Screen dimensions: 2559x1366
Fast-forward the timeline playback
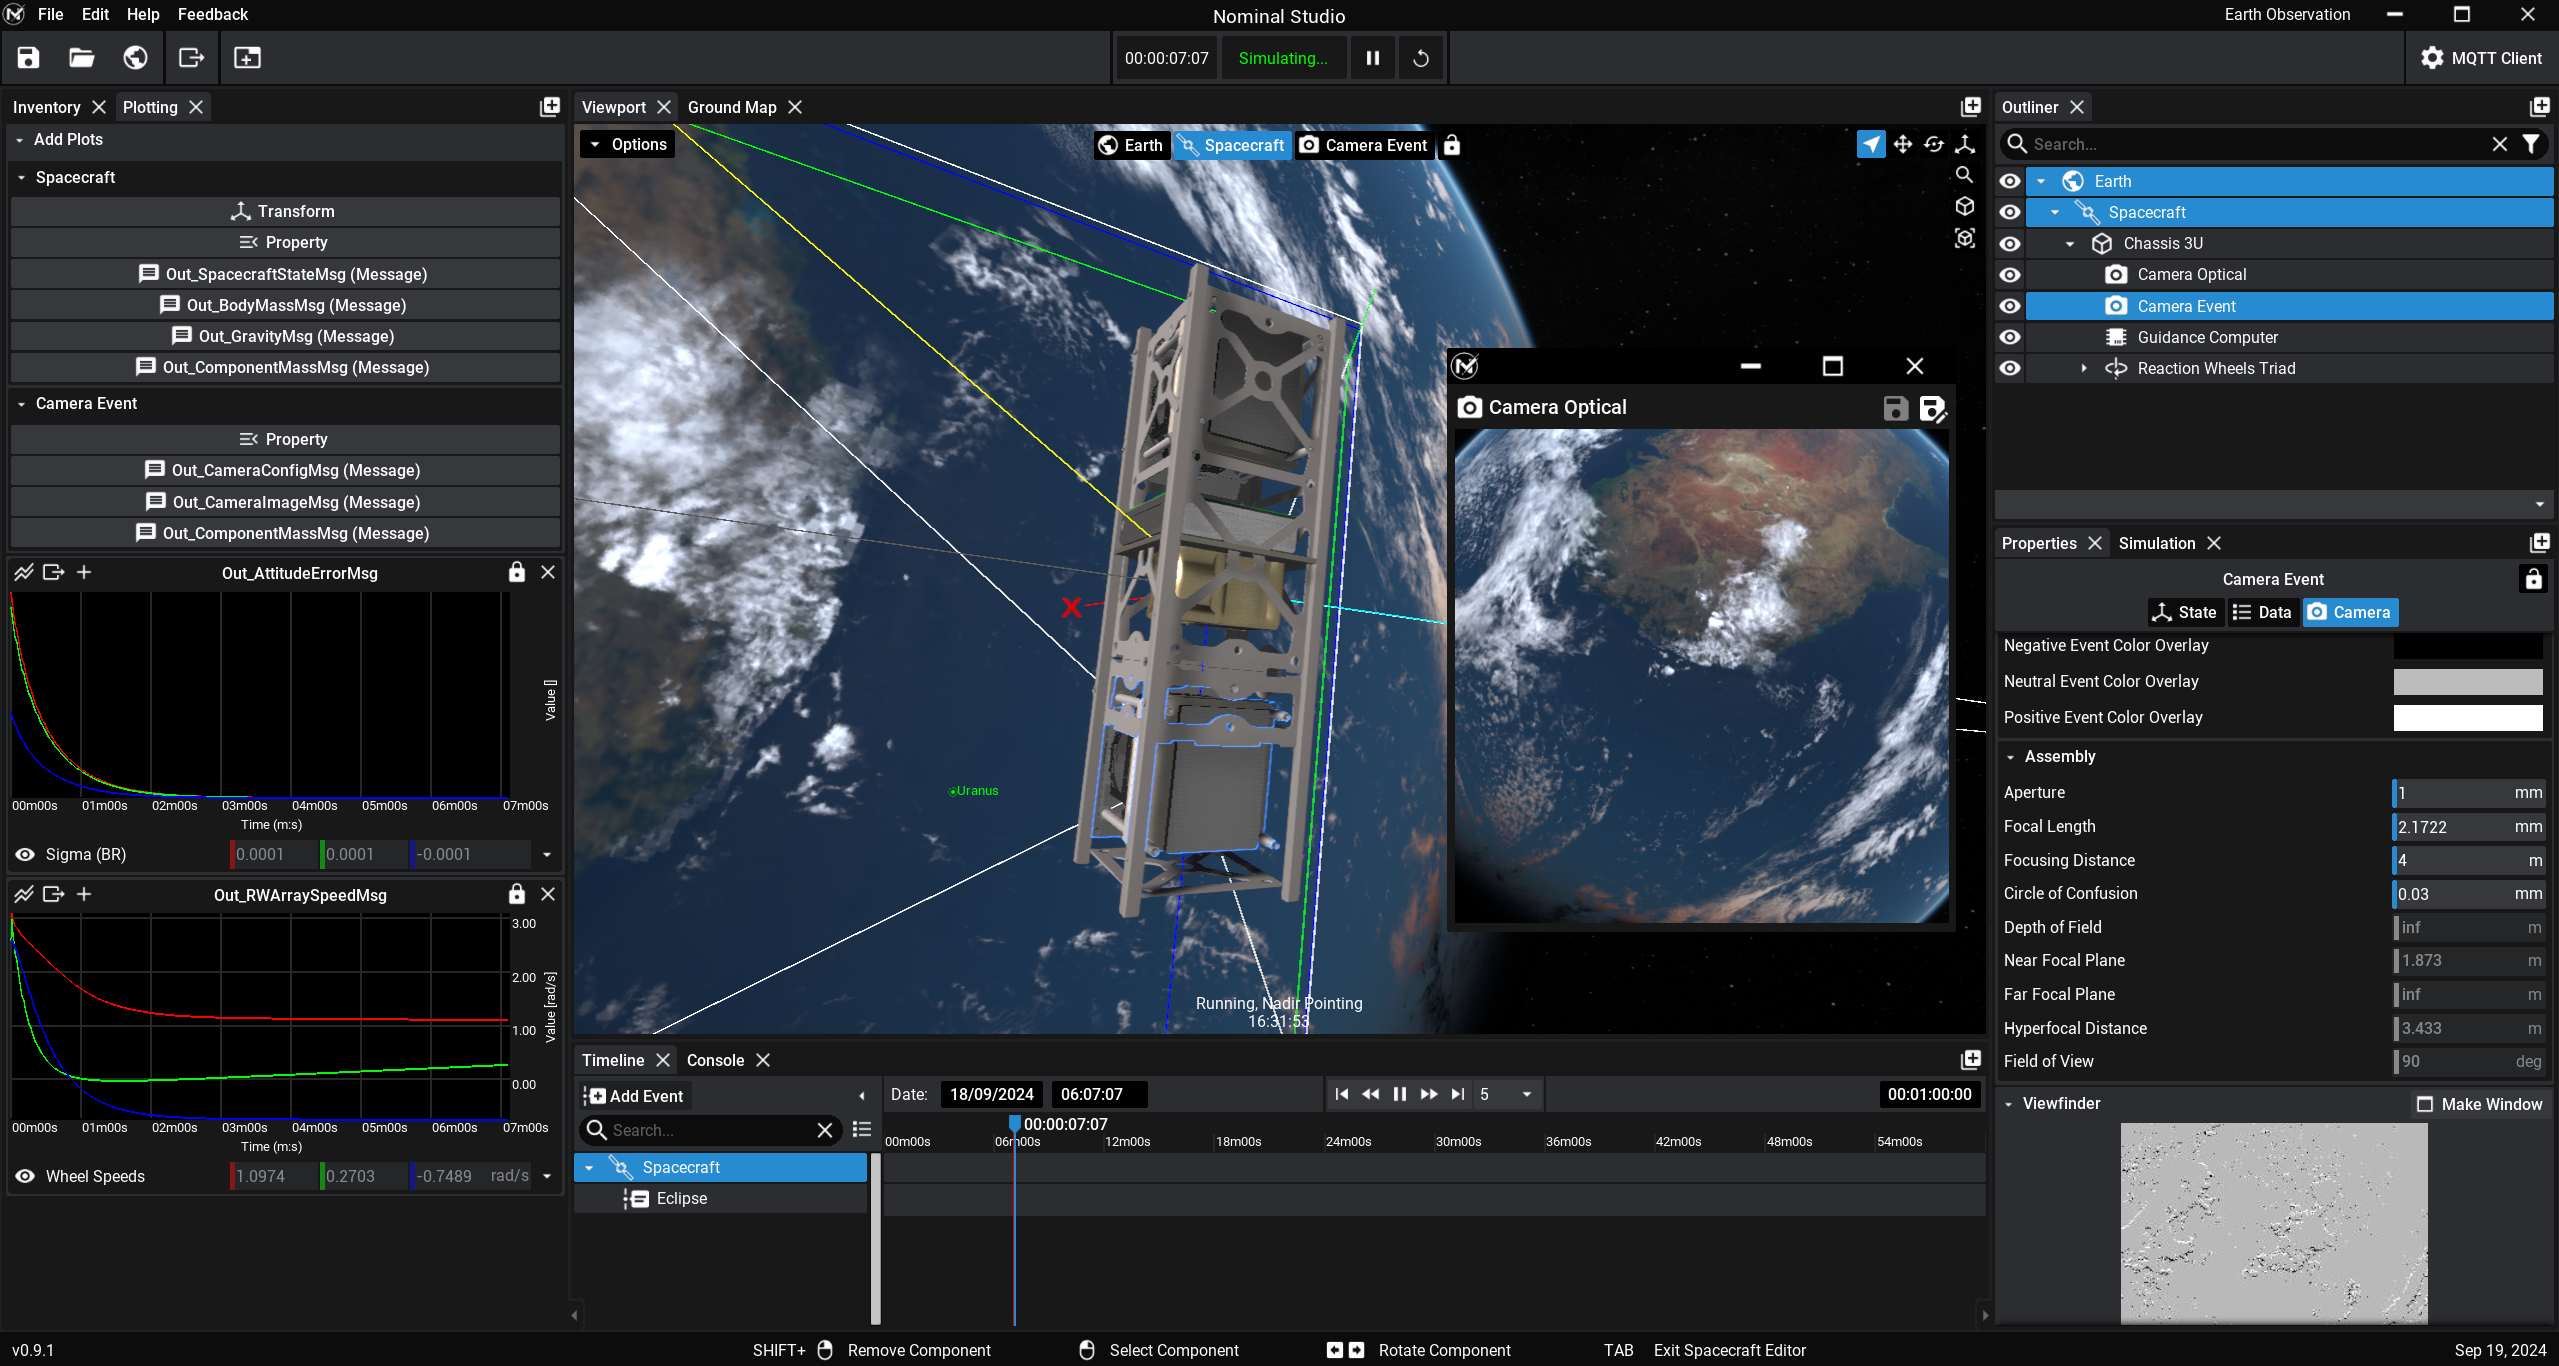(x=1429, y=1095)
